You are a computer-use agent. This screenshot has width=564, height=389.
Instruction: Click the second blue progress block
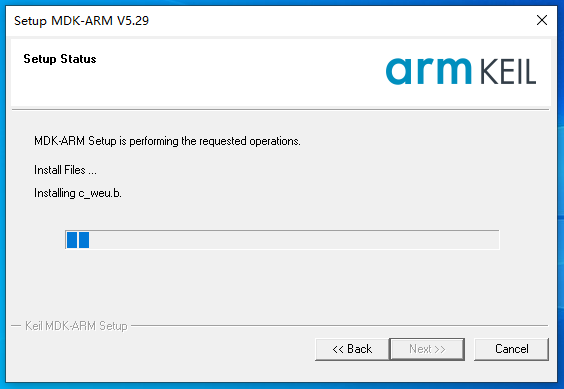(84, 240)
